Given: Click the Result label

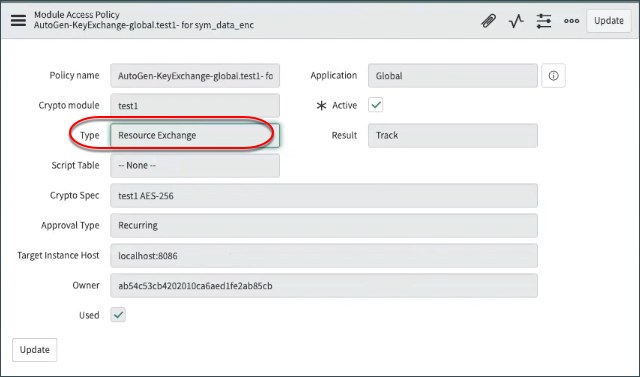Looking at the screenshot, I should (x=344, y=135).
